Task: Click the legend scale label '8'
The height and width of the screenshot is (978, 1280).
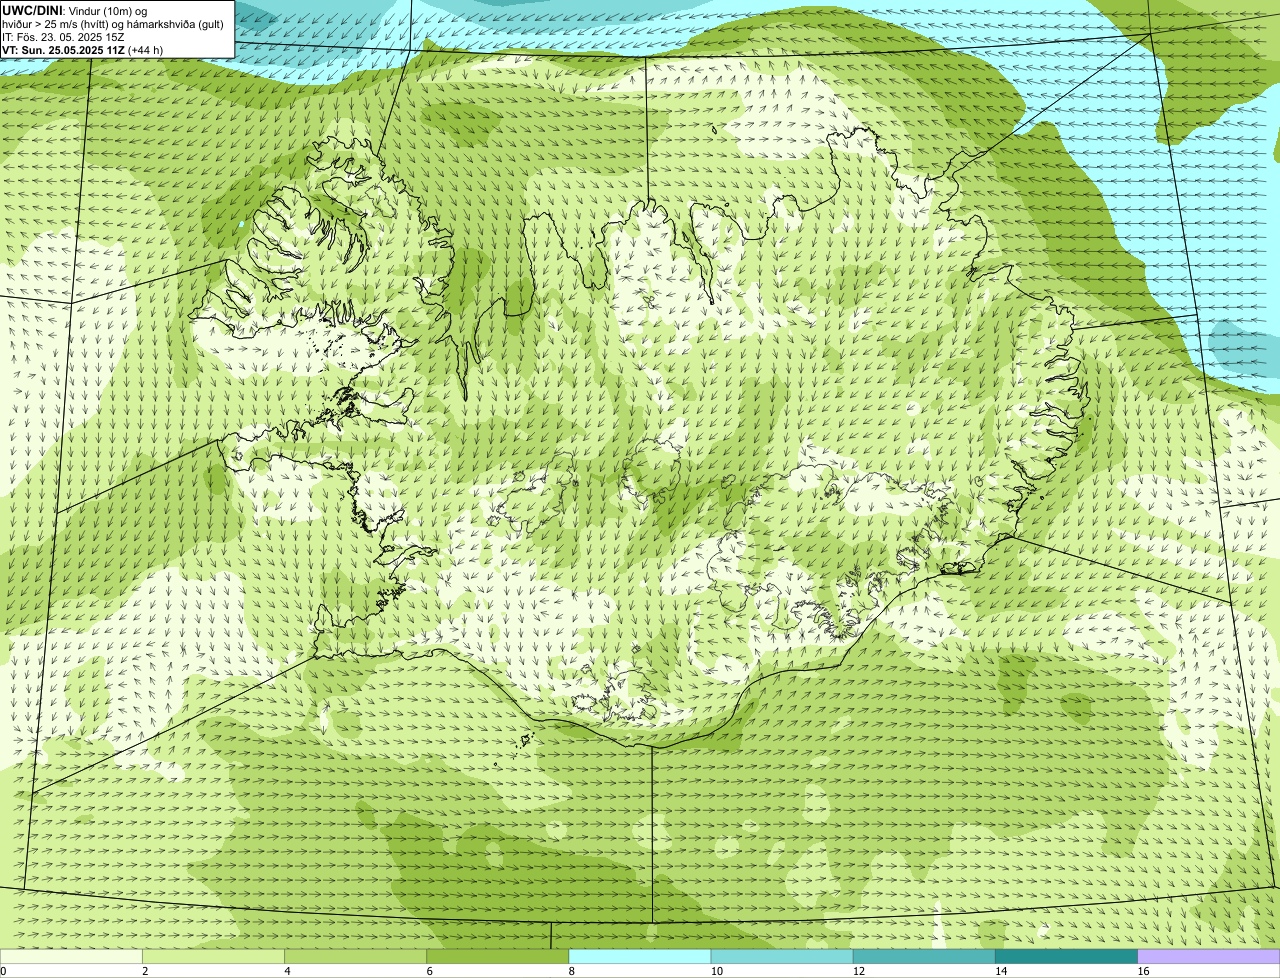Action: point(572,971)
